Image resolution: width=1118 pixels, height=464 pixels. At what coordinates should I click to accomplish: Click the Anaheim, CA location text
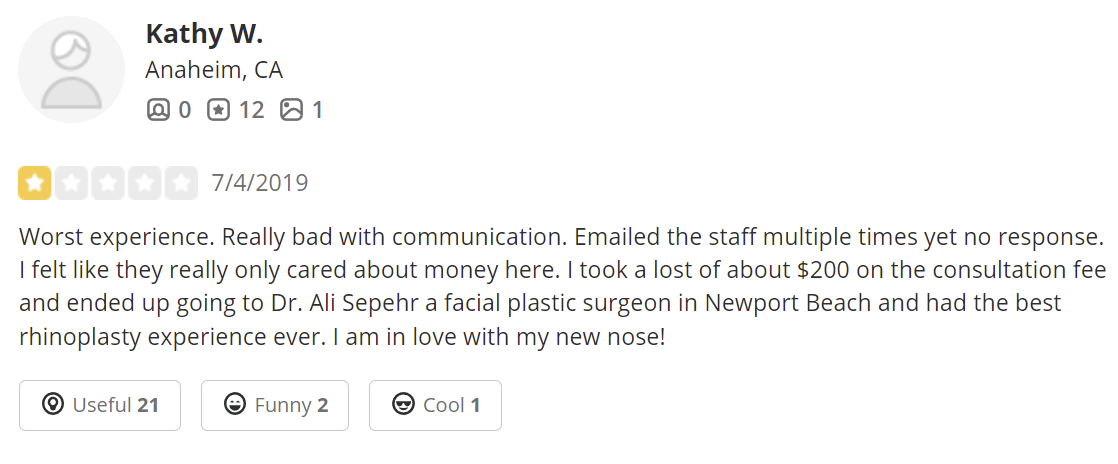pyautogui.click(x=214, y=71)
